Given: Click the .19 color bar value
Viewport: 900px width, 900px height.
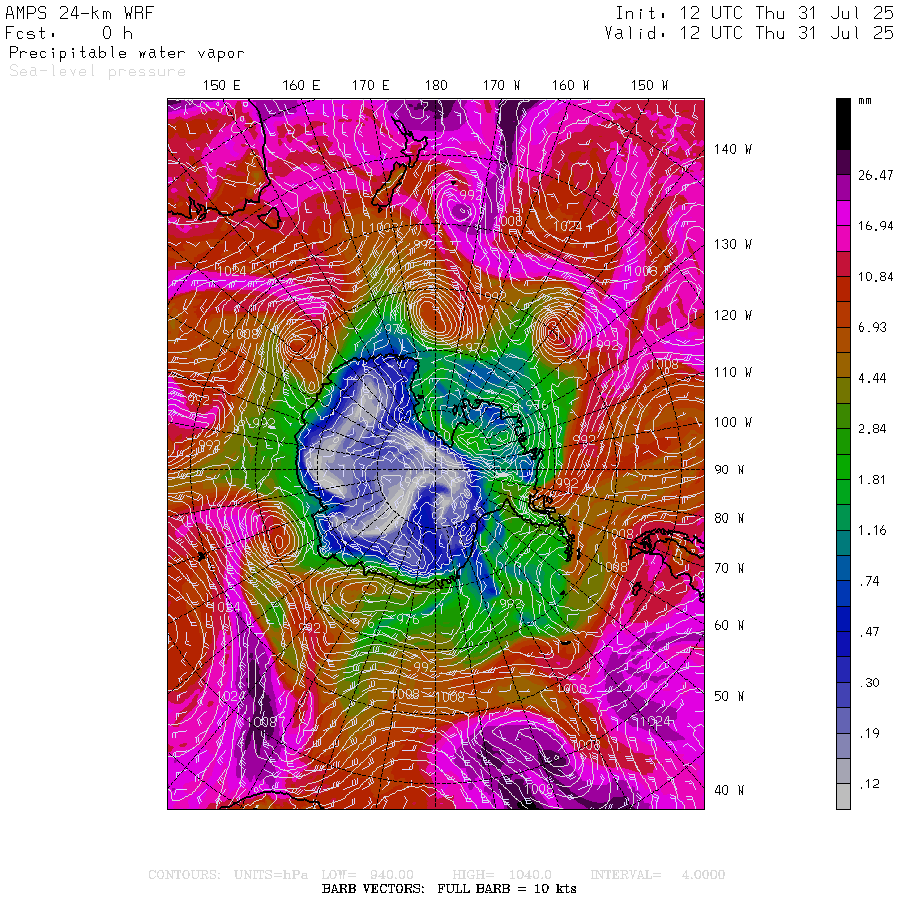Looking at the screenshot, I should point(870,734).
